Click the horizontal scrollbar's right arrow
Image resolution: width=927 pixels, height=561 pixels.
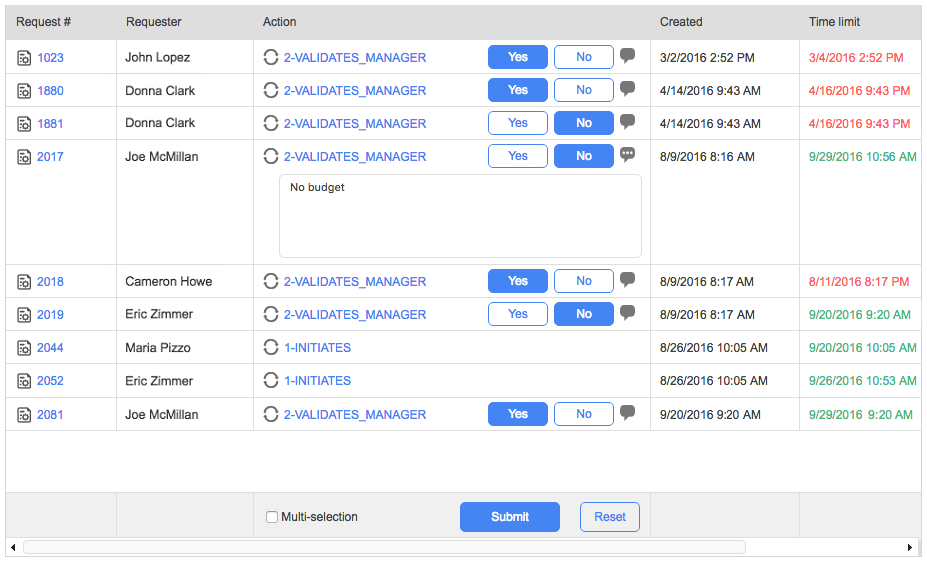pos(910,548)
